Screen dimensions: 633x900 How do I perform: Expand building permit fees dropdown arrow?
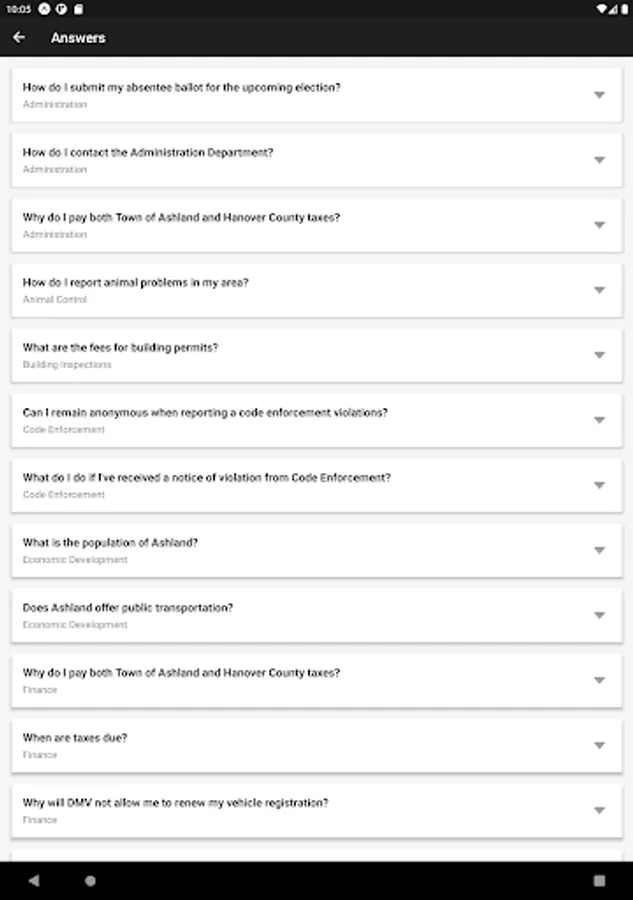click(x=599, y=355)
